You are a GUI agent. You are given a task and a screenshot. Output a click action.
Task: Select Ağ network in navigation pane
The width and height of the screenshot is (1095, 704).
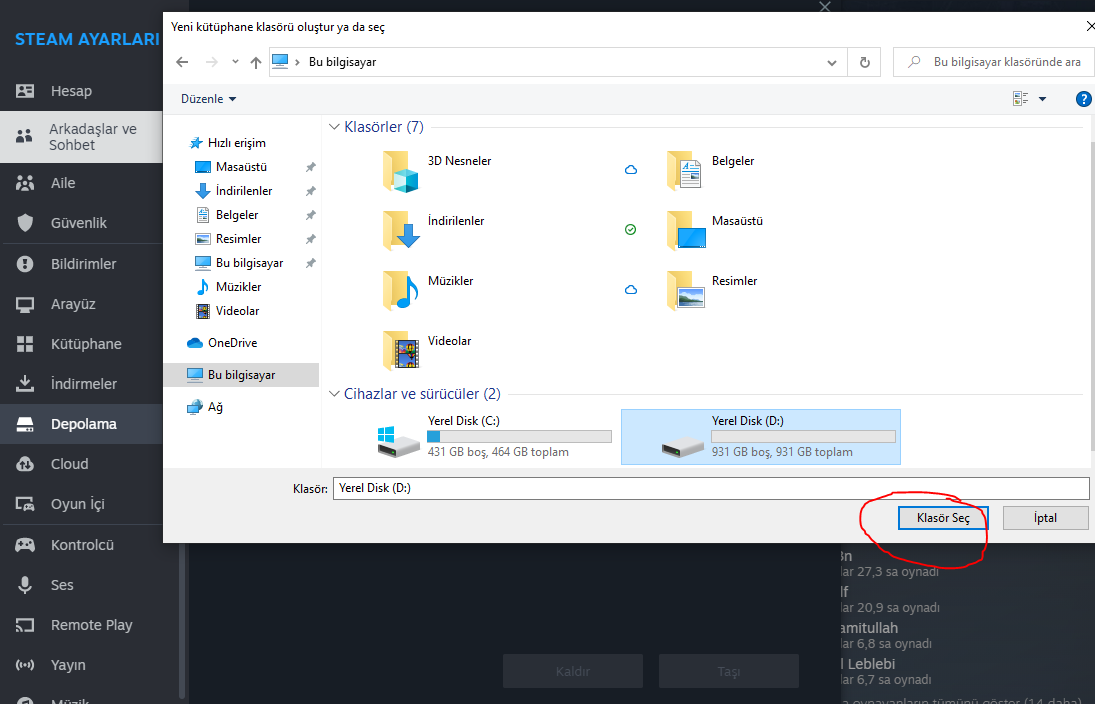[x=214, y=407]
